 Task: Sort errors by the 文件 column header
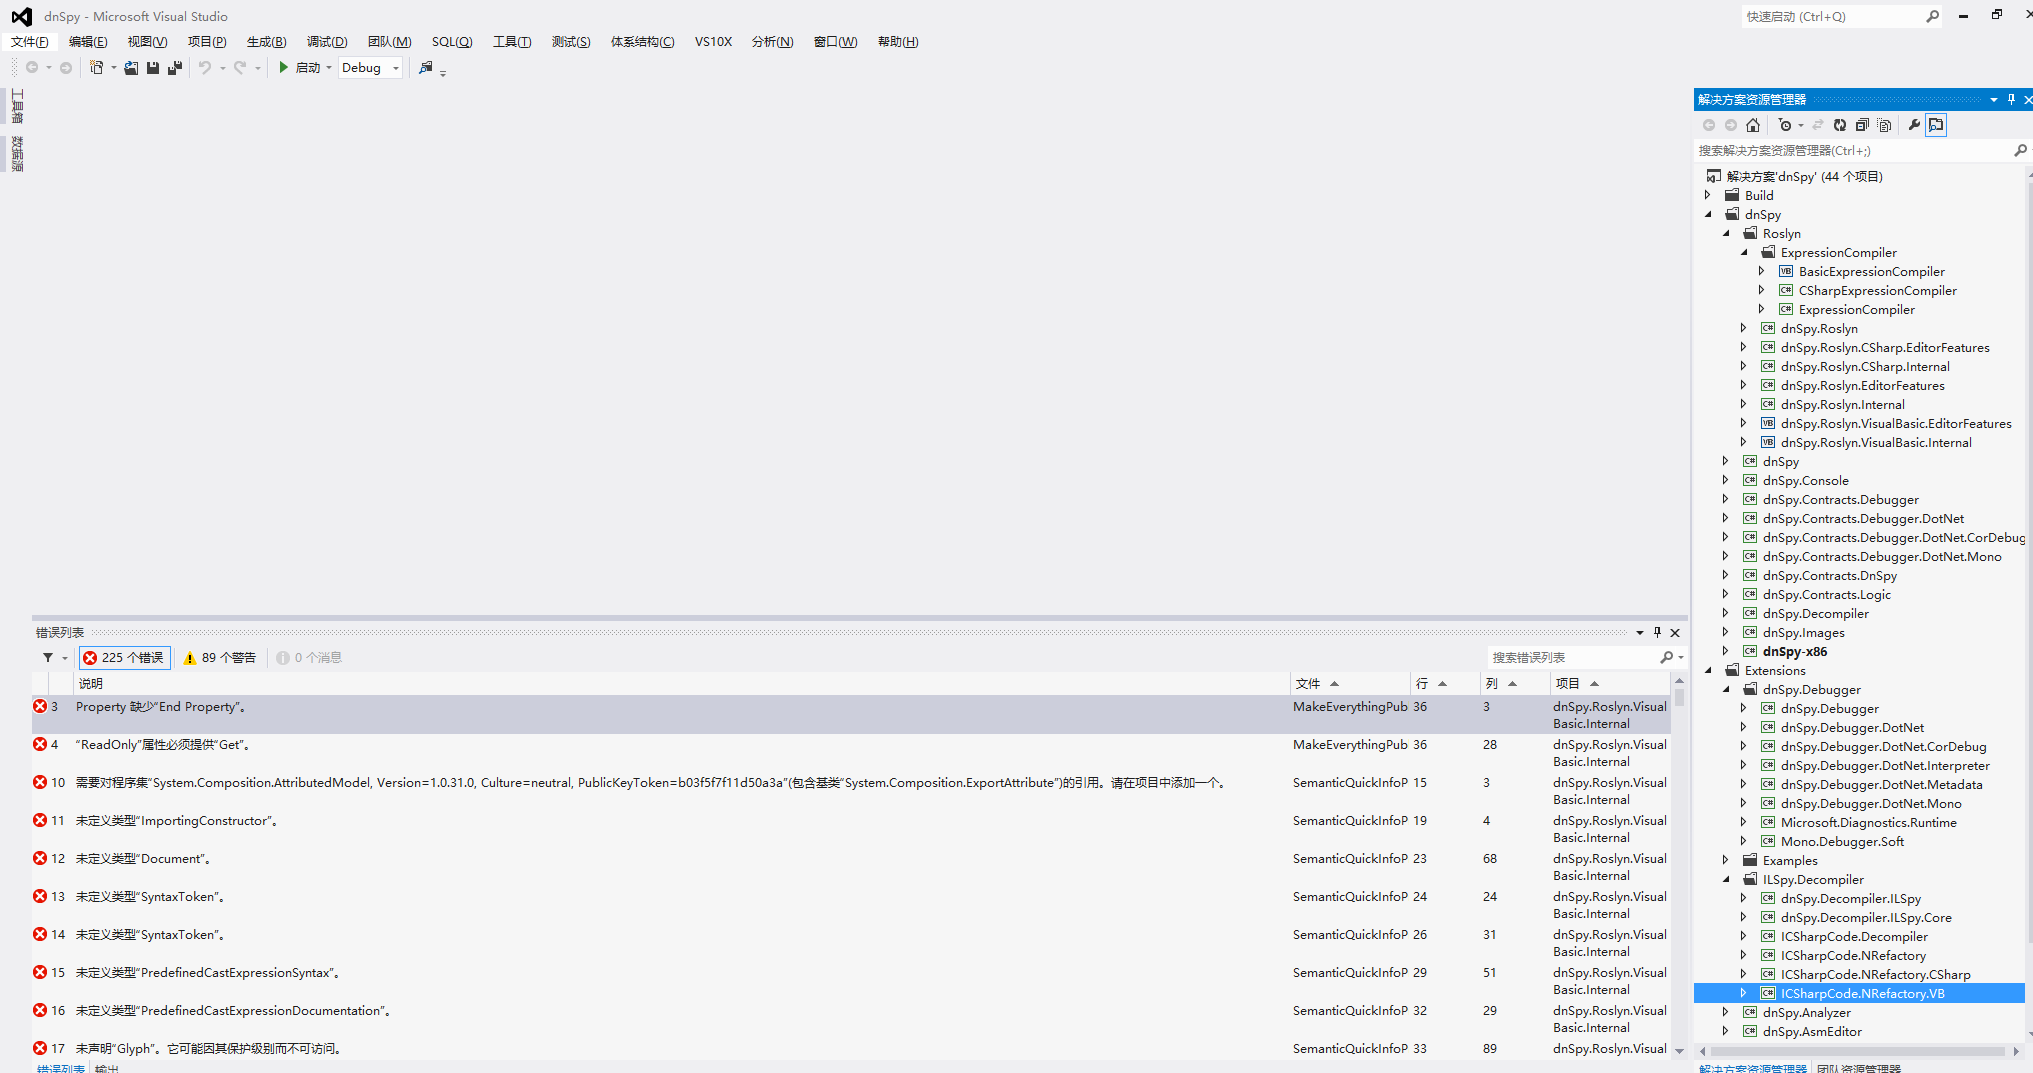(1349, 683)
